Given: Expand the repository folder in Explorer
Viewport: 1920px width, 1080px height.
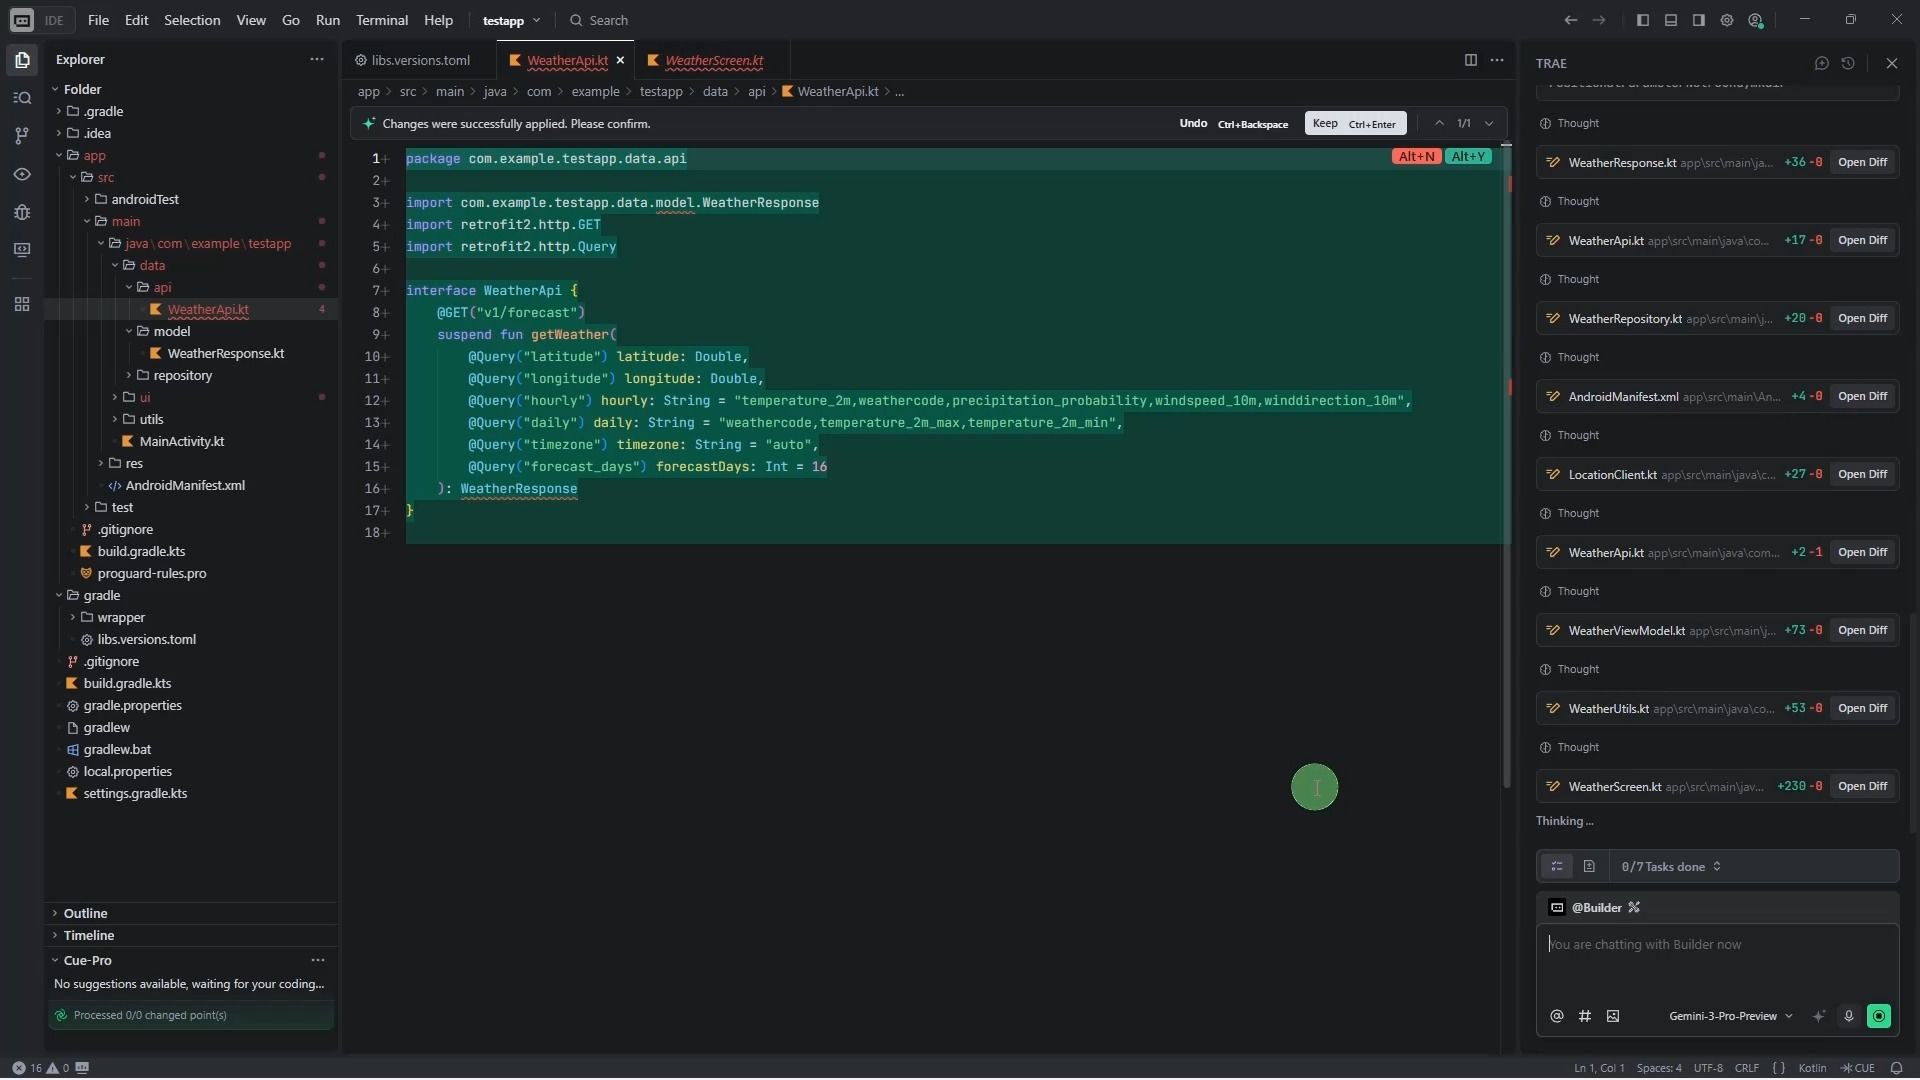Looking at the screenshot, I should coord(182,376).
